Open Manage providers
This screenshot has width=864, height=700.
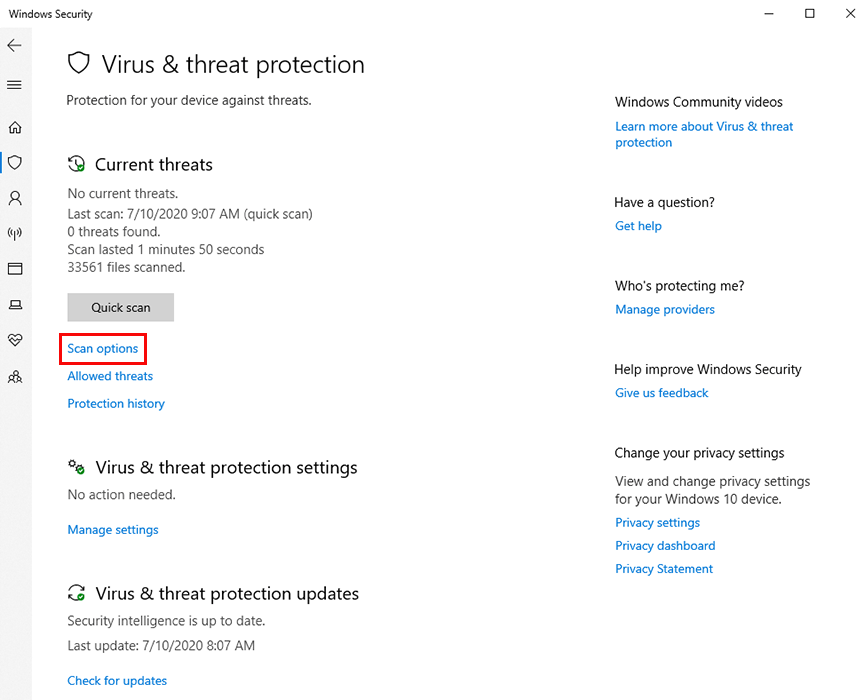click(665, 309)
